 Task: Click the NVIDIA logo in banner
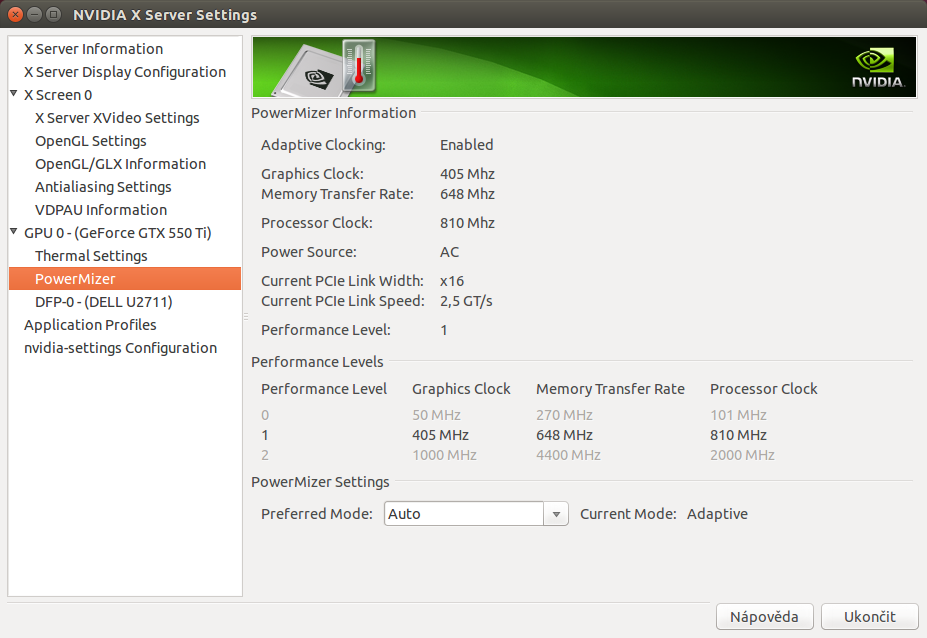click(878, 69)
